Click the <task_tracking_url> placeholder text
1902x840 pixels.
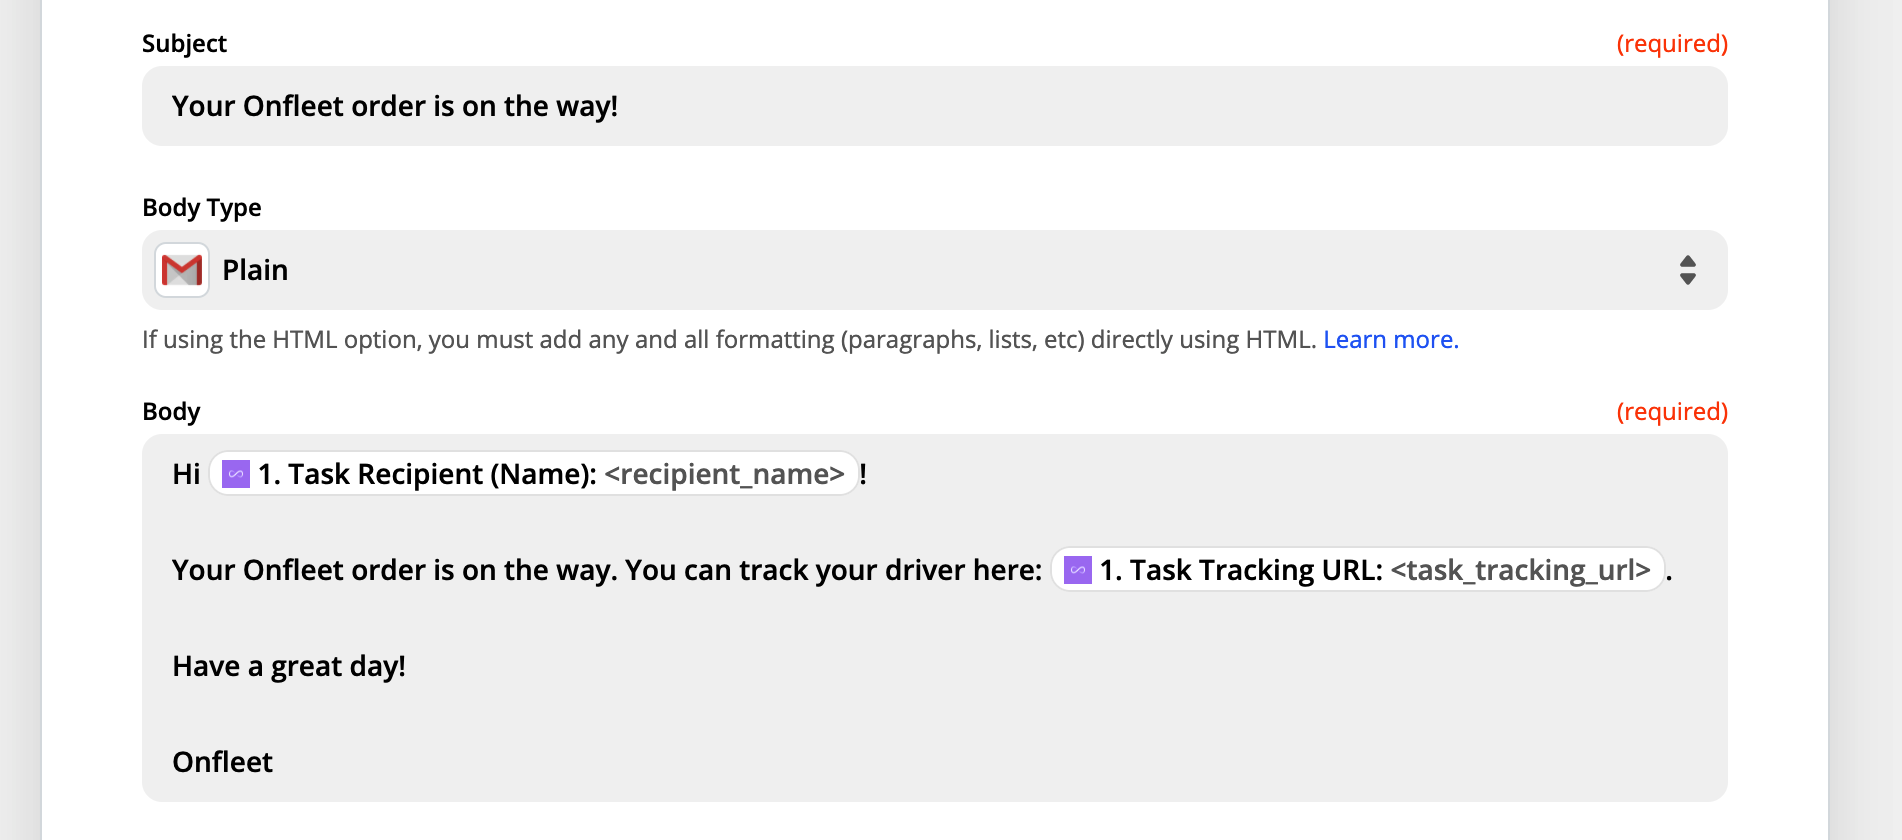click(1520, 570)
